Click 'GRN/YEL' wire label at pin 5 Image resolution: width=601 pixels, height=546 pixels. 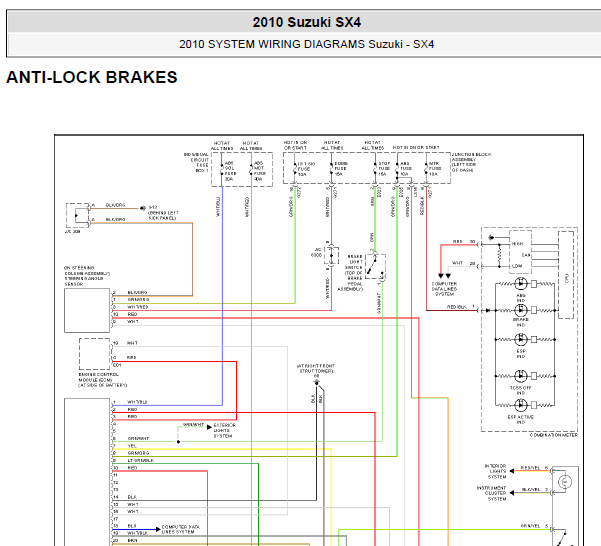point(530,526)
